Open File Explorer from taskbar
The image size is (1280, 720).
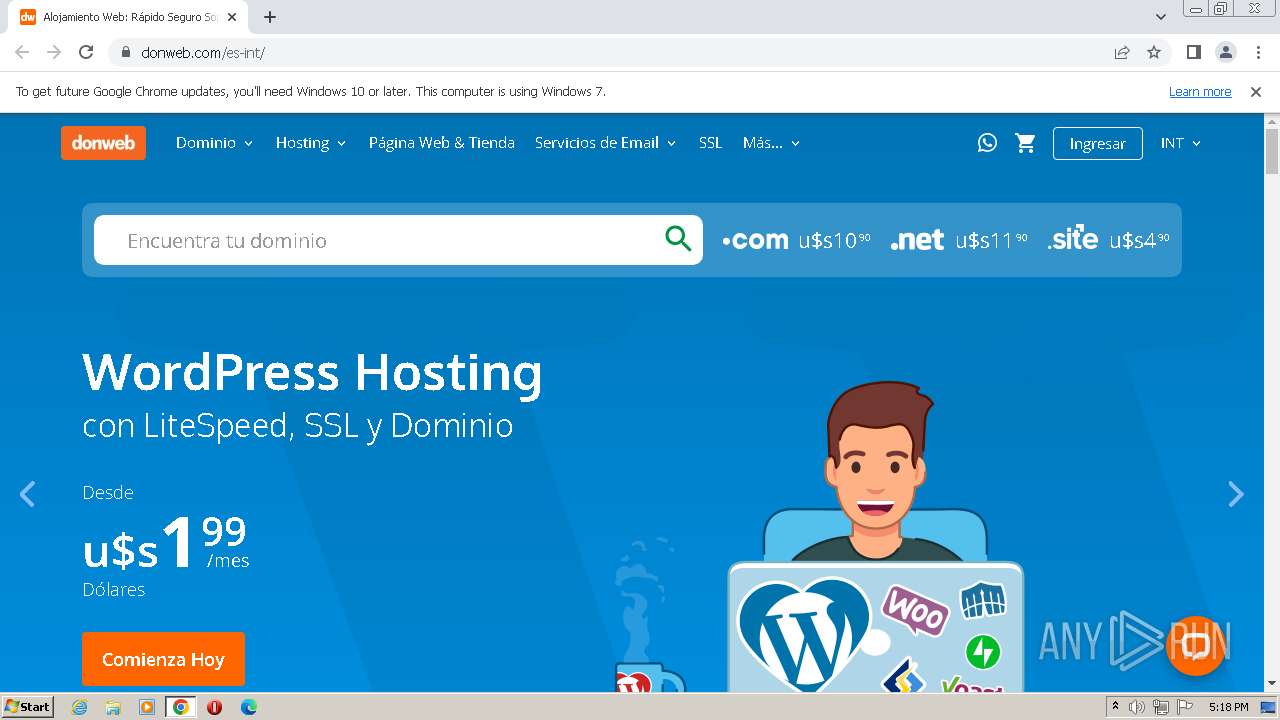tap(113, 707)
